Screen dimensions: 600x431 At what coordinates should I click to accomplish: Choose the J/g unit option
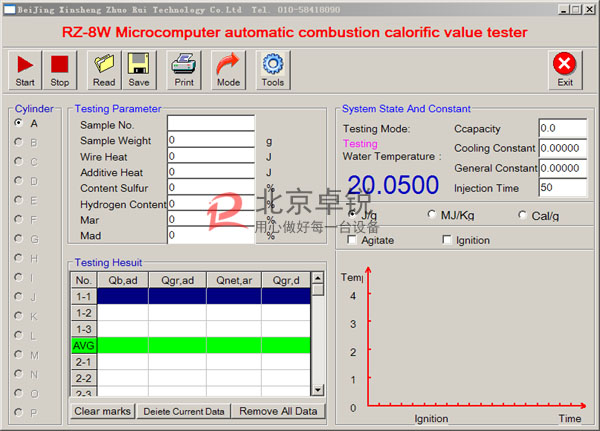pos(352,214)
